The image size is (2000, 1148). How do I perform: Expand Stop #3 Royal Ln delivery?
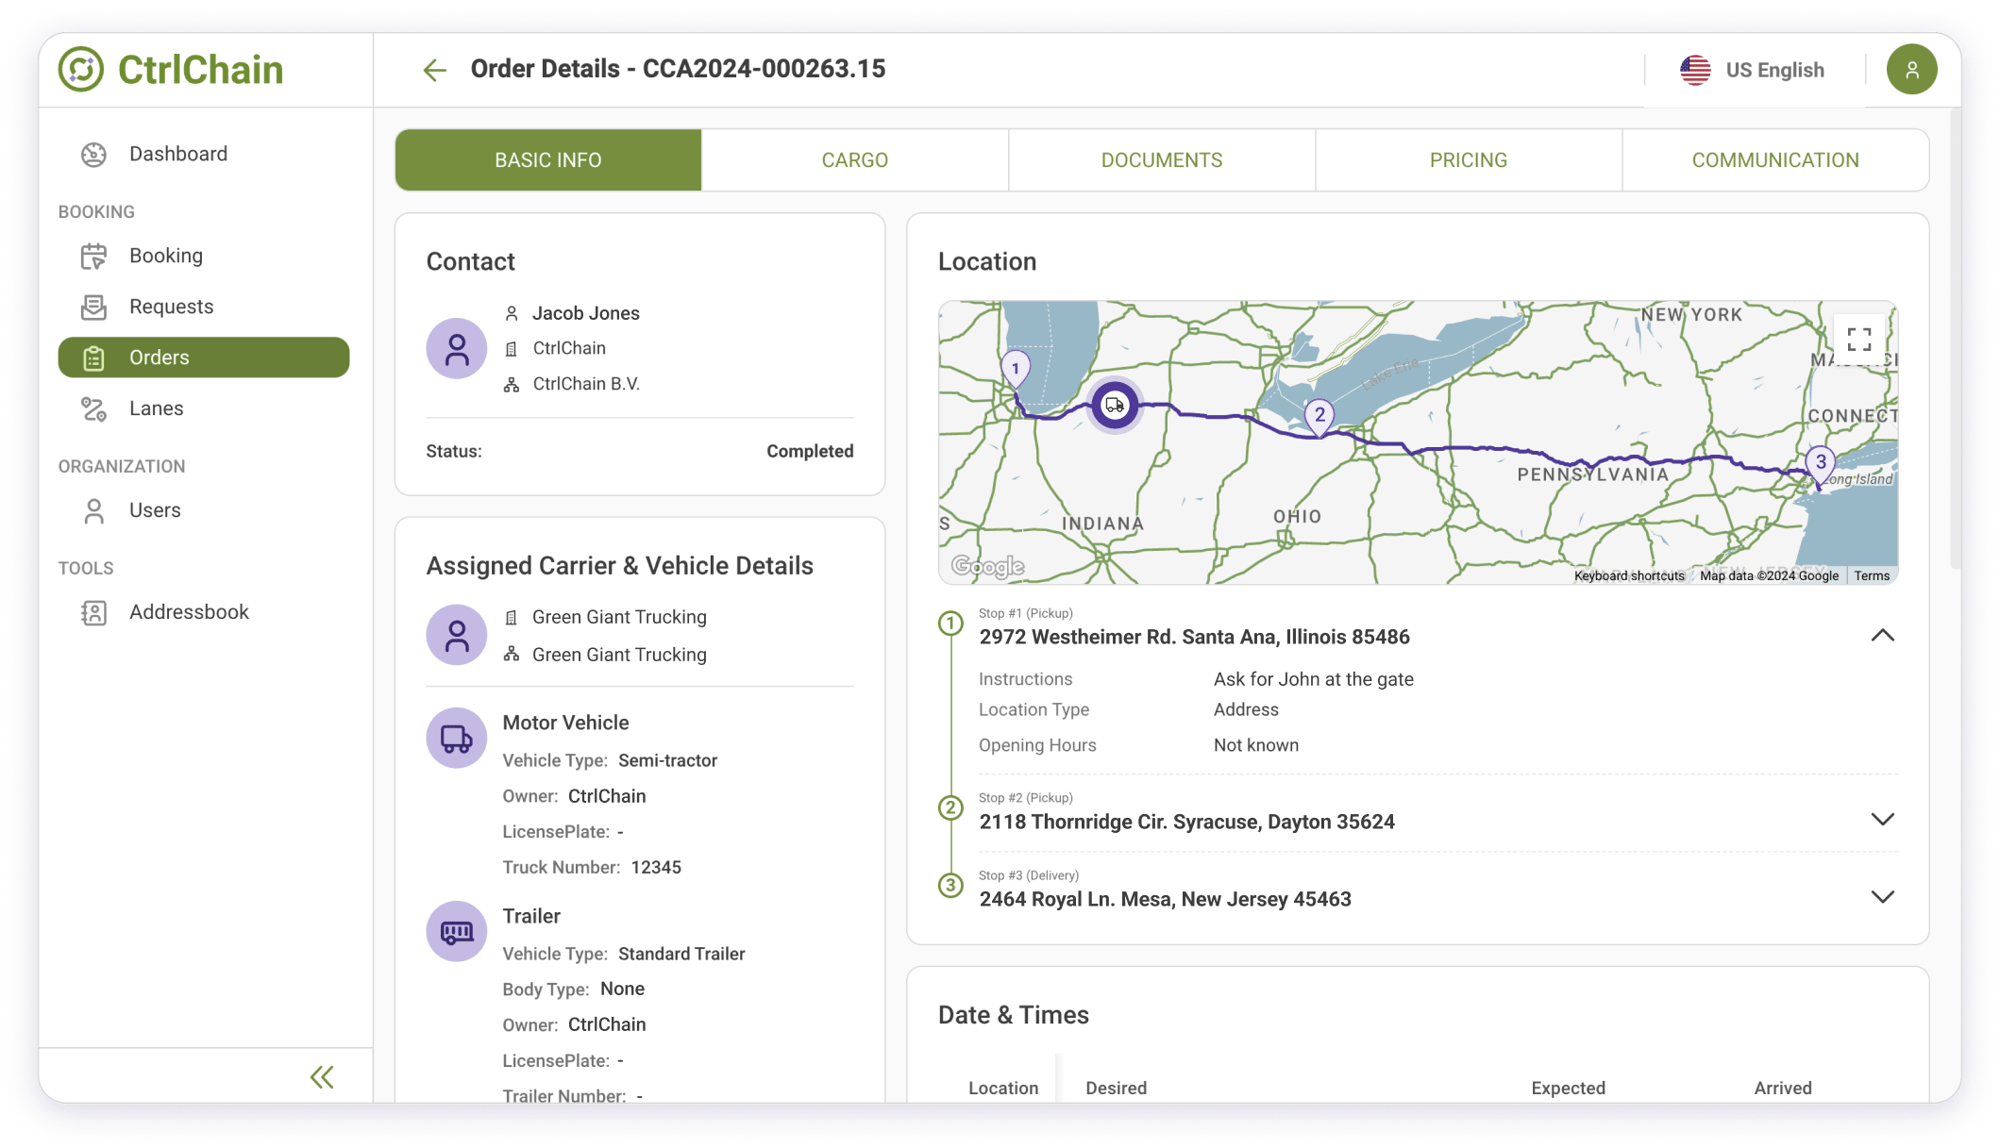[x=1882, y=897]
